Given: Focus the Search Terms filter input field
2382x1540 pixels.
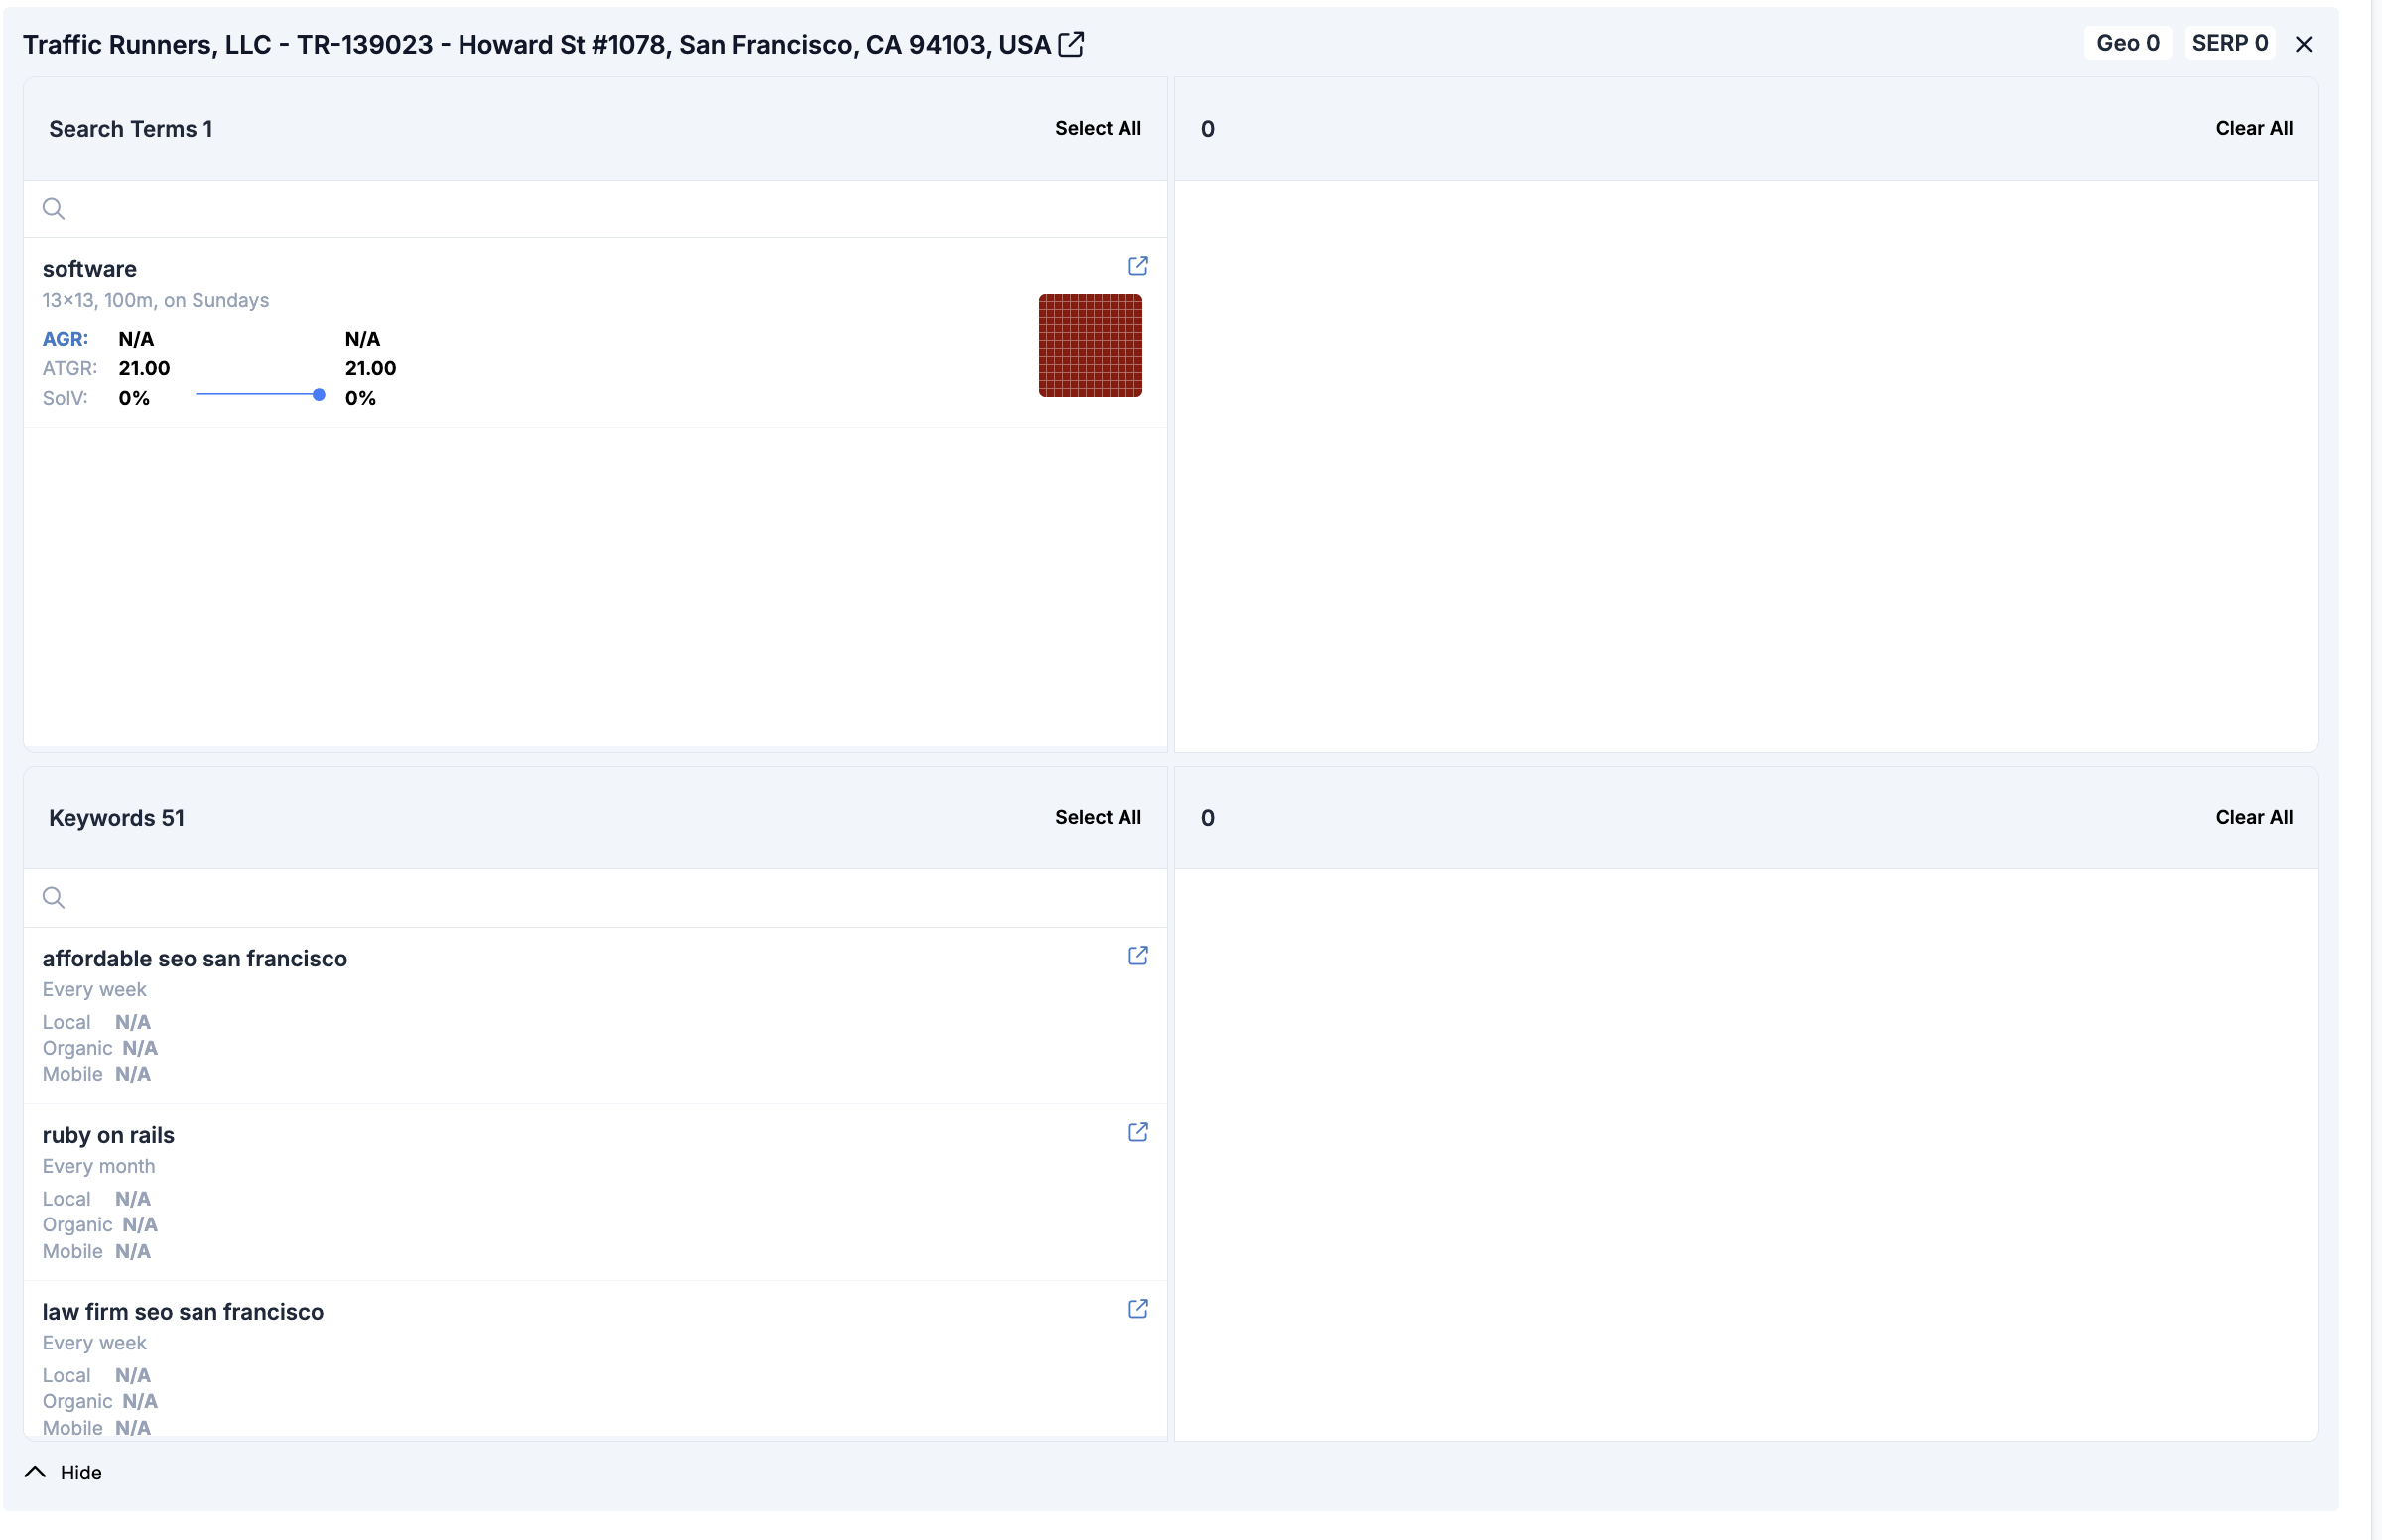Looking at the screenshot, I should point(600,209).
